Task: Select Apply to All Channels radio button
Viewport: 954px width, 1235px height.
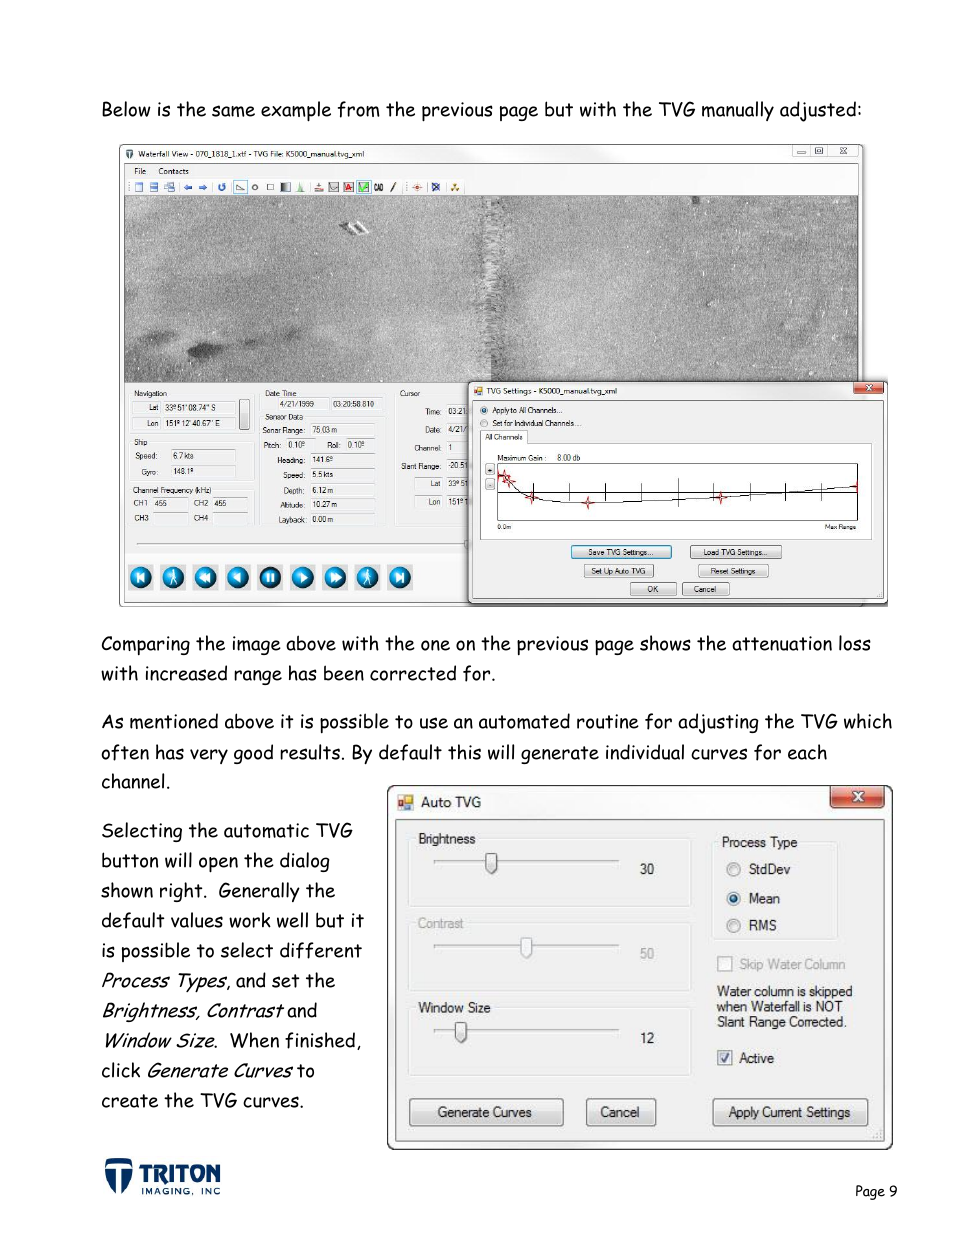Action: 484,410
